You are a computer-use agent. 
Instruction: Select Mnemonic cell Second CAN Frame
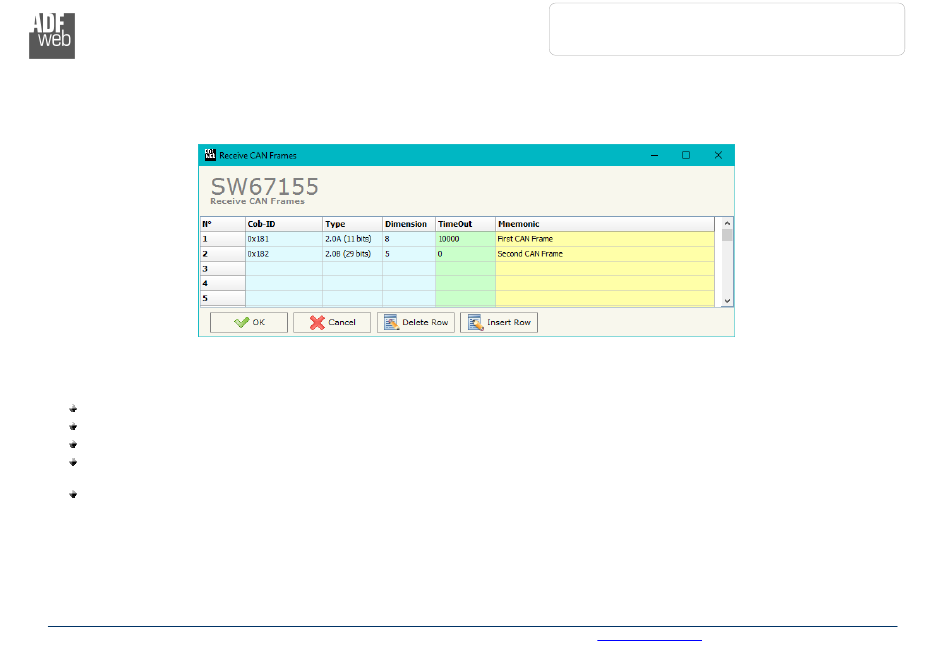point(605,254)
